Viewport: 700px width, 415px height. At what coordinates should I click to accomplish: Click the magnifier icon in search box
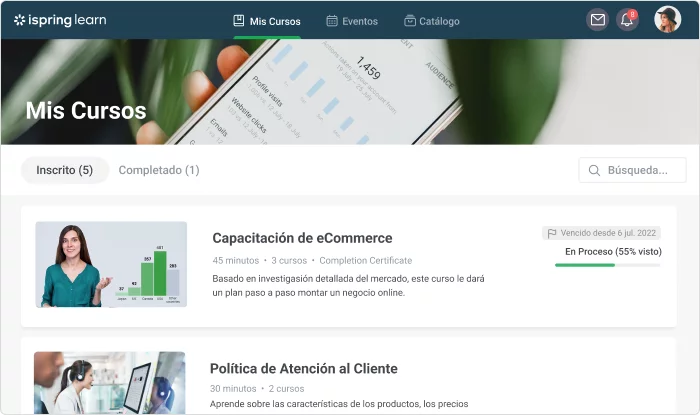click(595, 170)
